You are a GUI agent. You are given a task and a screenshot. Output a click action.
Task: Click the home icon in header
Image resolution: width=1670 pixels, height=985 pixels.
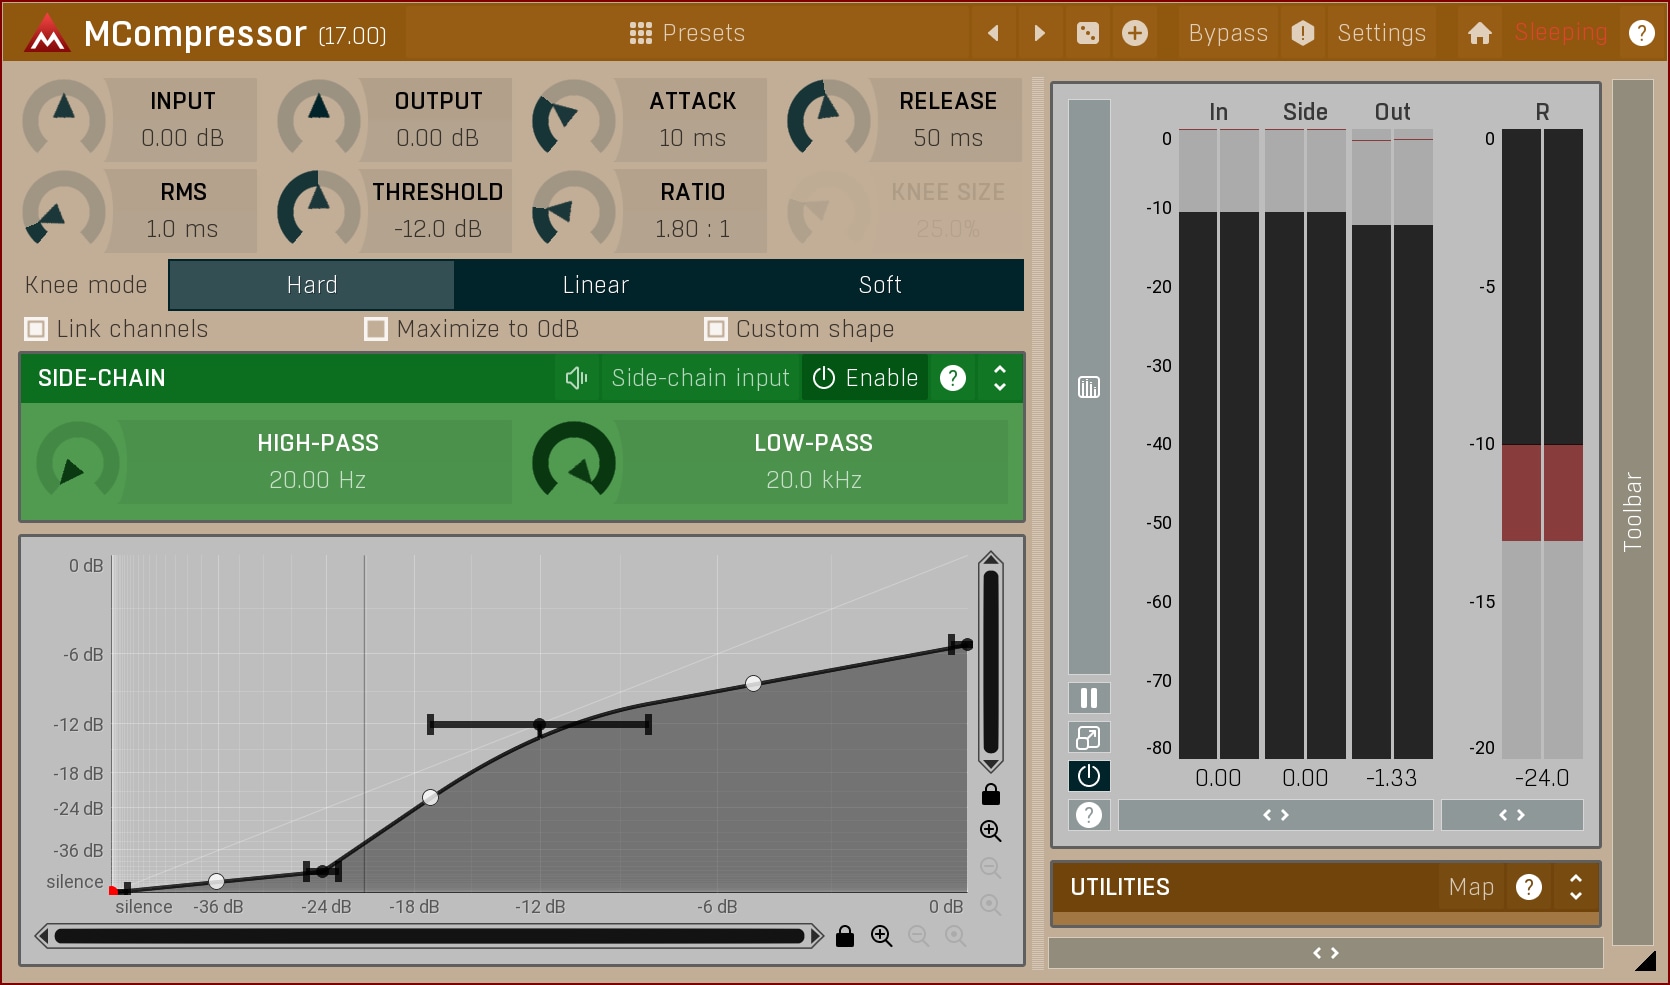click(x=1479, y=33)
